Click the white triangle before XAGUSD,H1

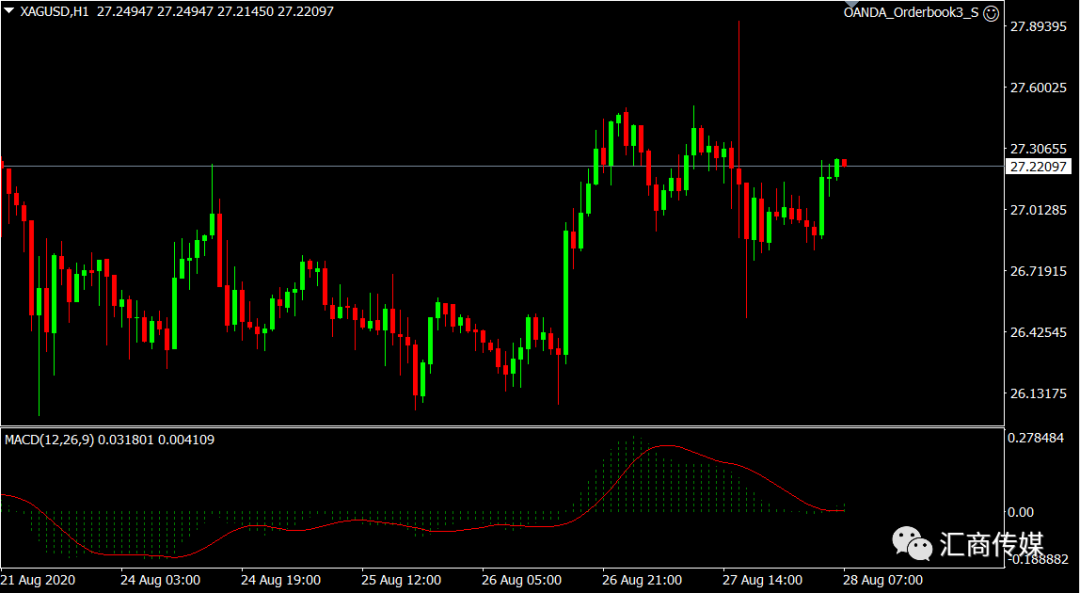tap(10, 11)
